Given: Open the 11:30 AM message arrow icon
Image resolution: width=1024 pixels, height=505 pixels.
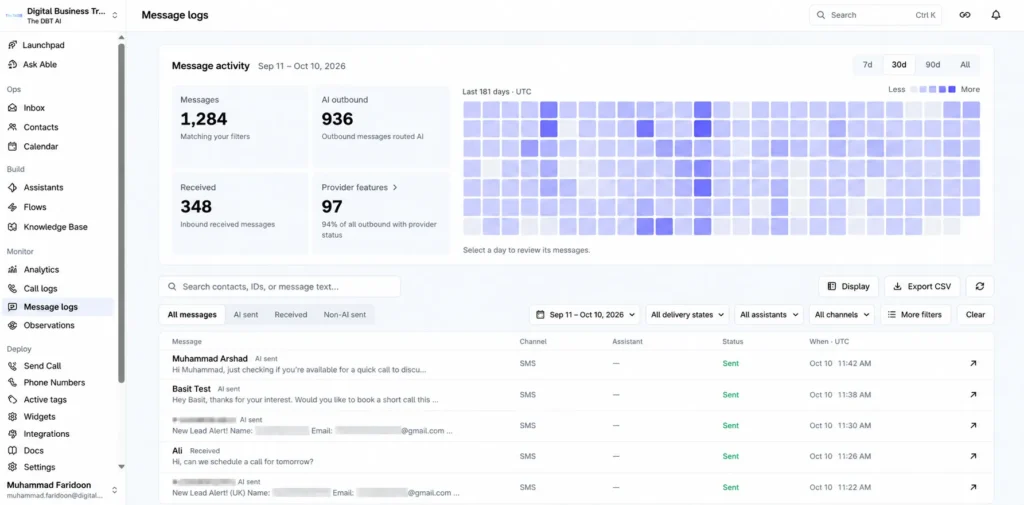Looking at the screenshot, I should tap(973, 425).
